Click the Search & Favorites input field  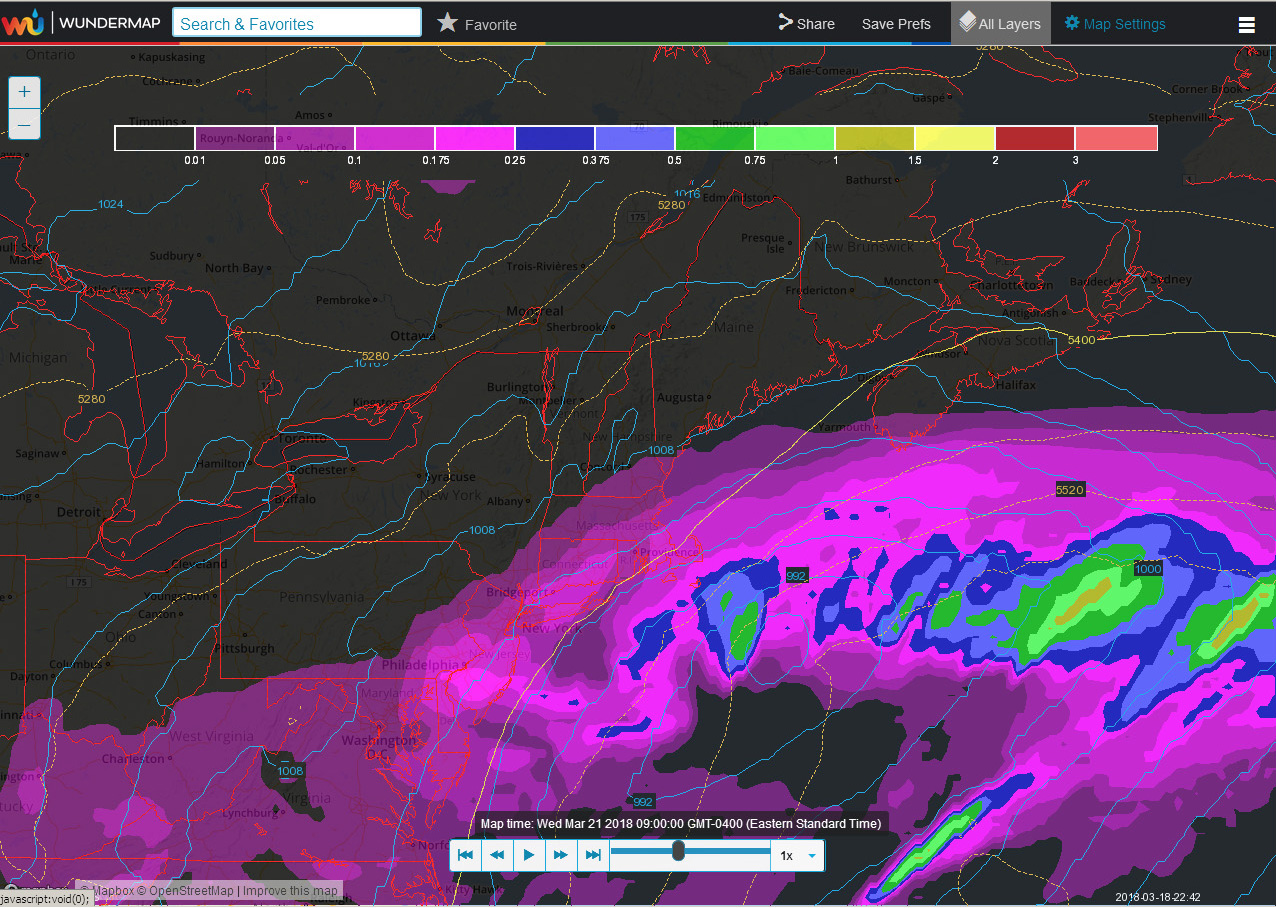click(297, 23)
